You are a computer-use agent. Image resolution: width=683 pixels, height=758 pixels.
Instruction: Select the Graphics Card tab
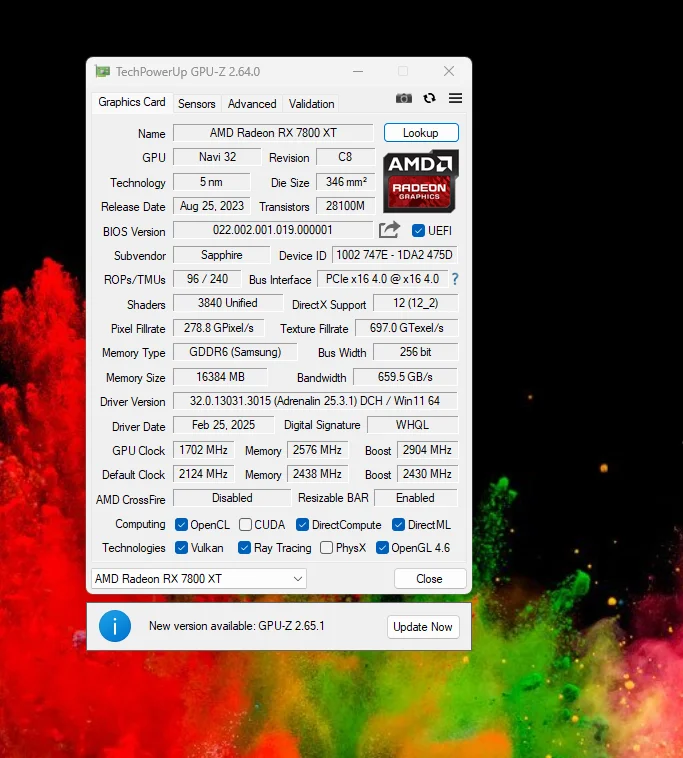pos(131,102)
